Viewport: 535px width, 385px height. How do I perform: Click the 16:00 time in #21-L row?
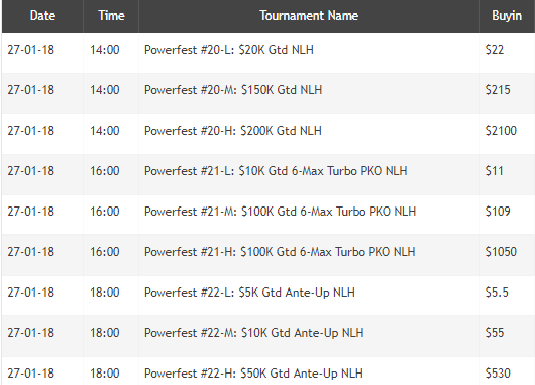coord(105,171)
